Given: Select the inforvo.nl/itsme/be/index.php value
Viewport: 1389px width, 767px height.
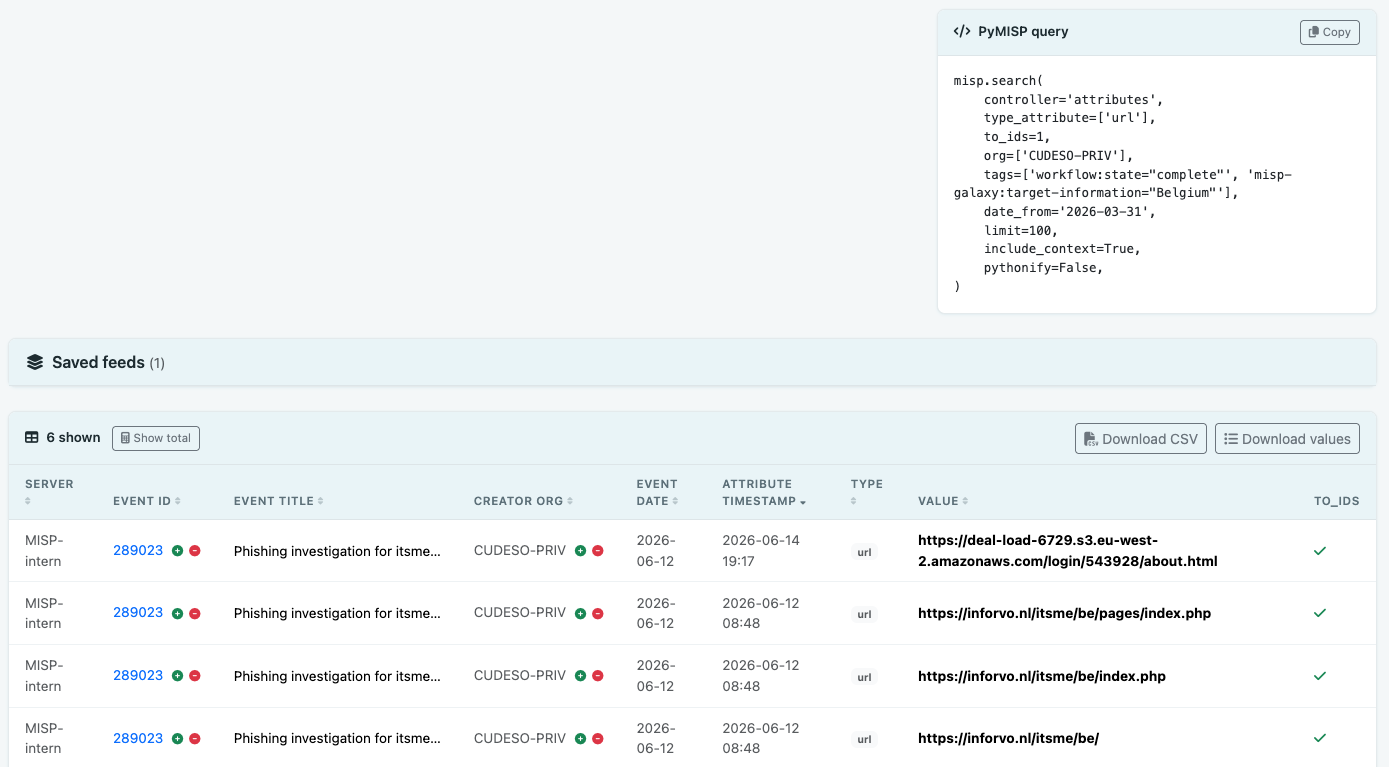Looking at the screenshot, I should [1042, 676].
